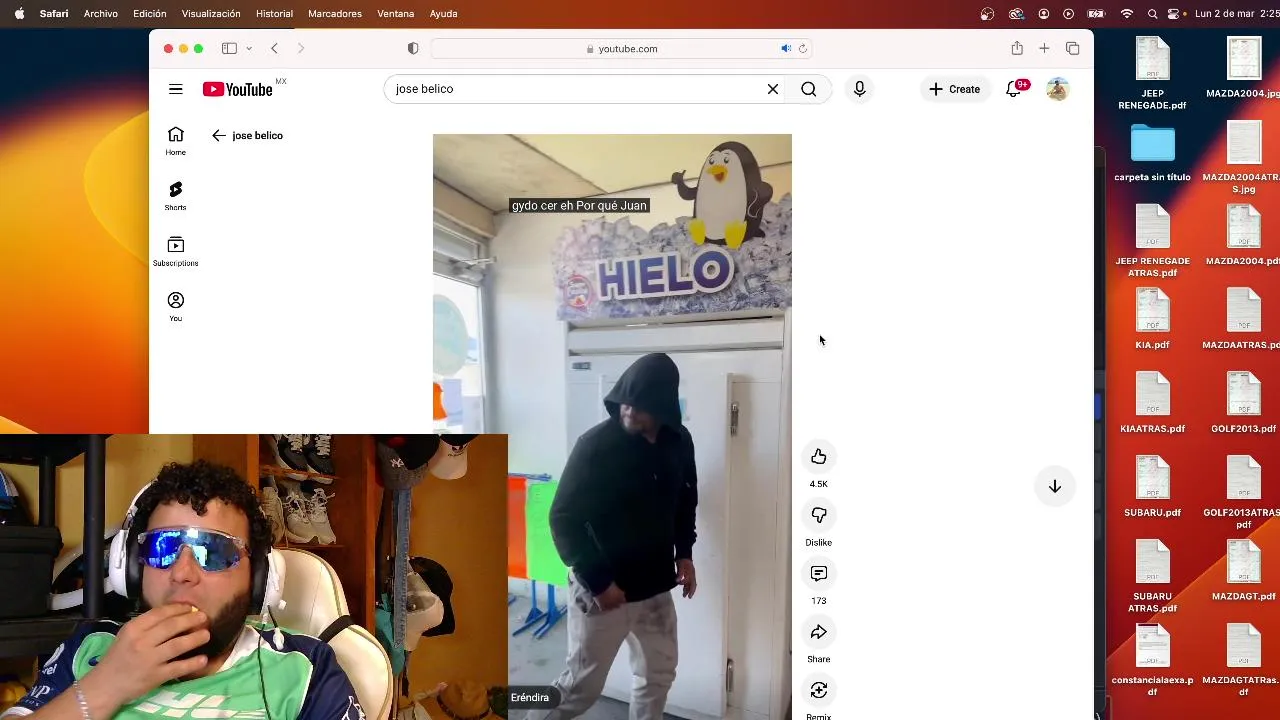Open Spotlight search in menu bar

pos(1152,13)
